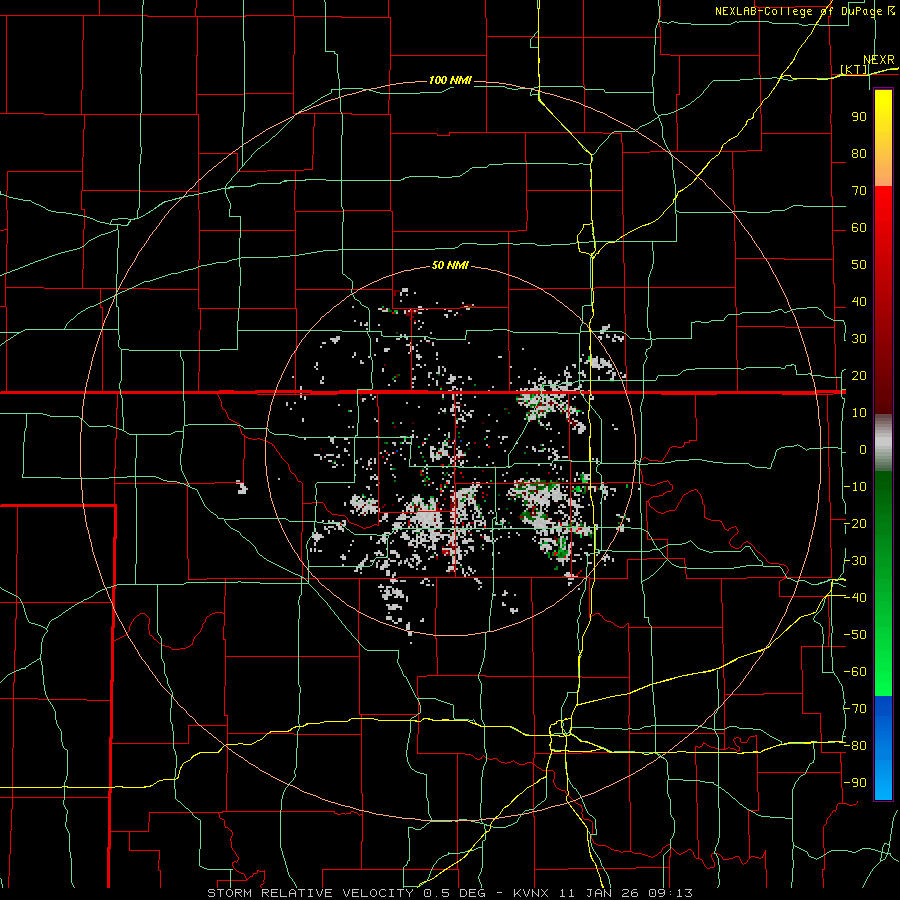The image size is (900, 900).
Task: Pick the red segment of the velocity color bar
Action: pyautogui.click(x=883, y=300)
